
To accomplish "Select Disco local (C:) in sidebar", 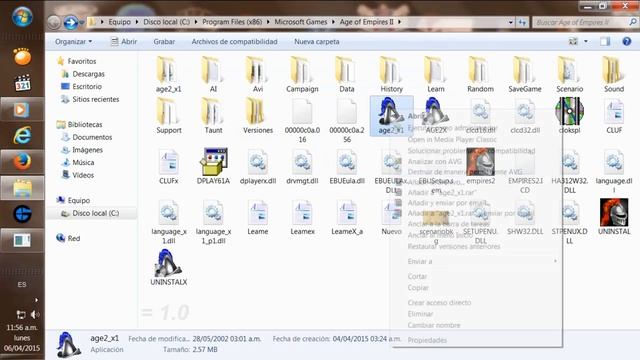I will coord(92,213).
